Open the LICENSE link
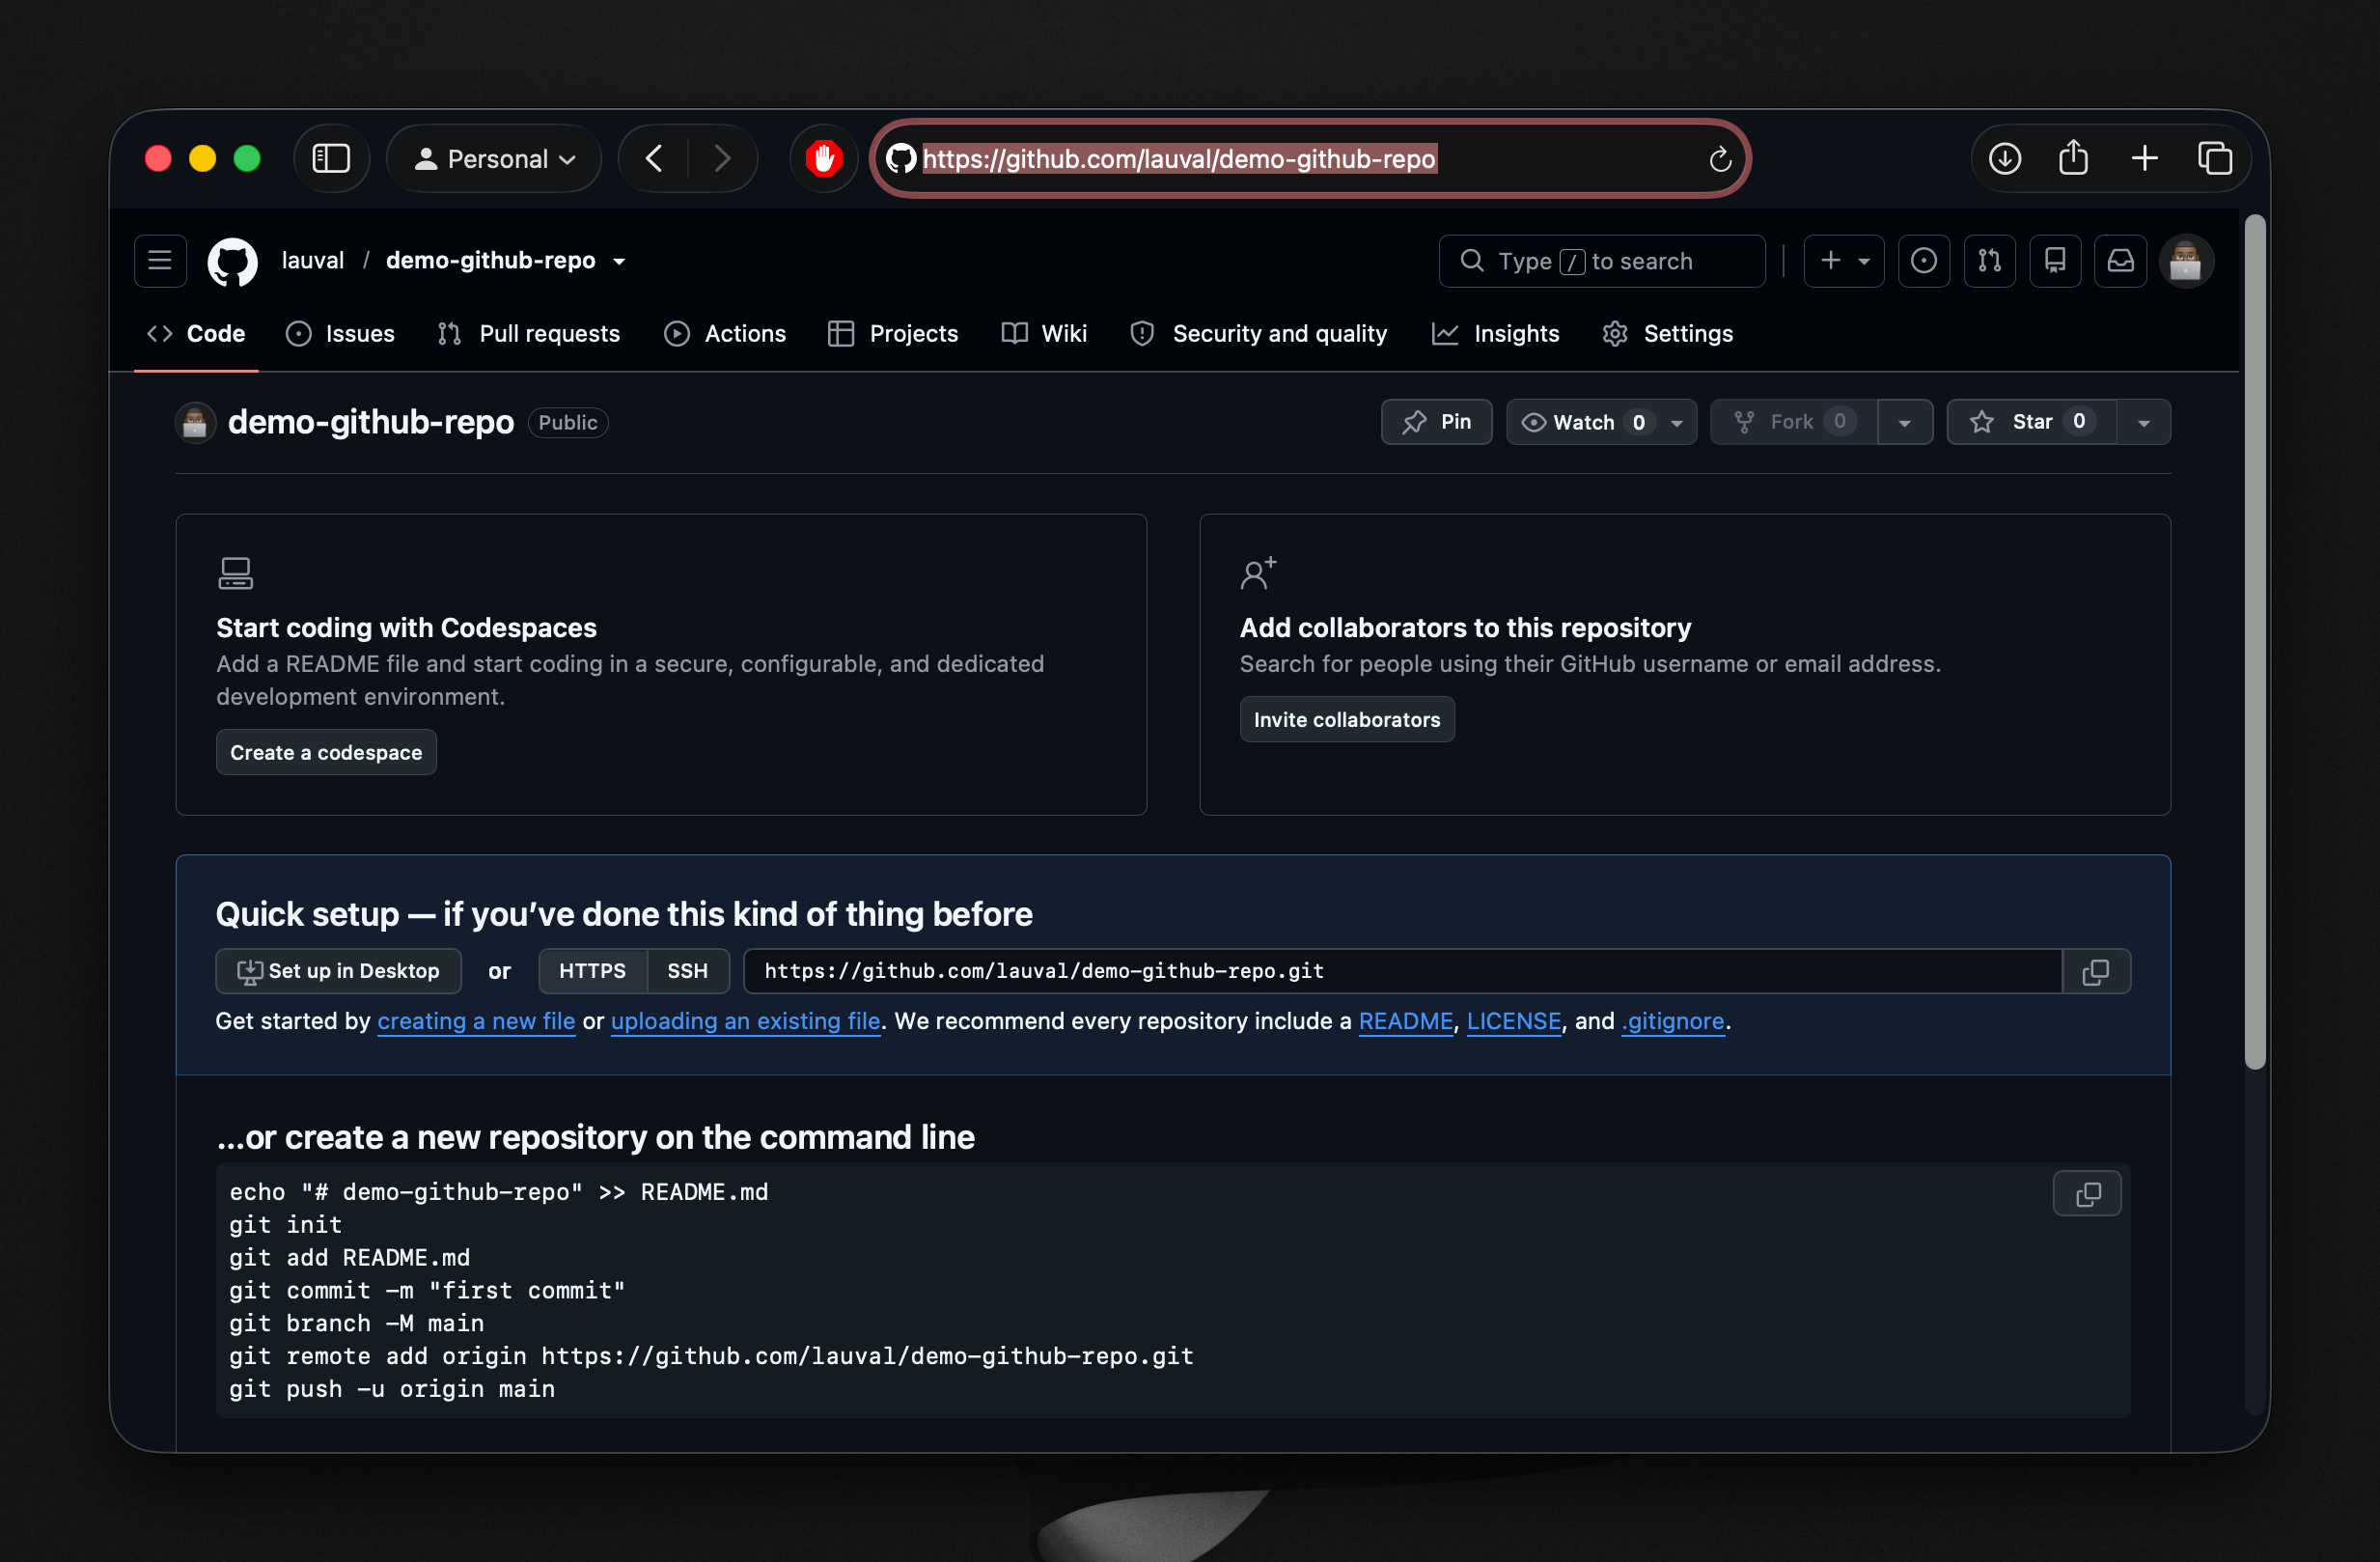 1513,1021
